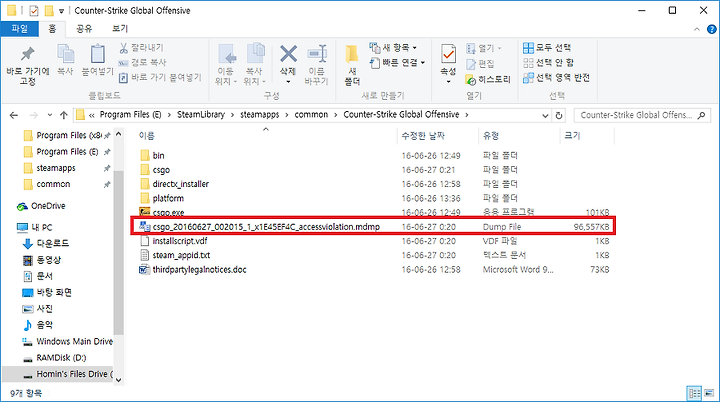Click the Delete (삭제) X icon
The height and width of the screenshot is (402, 720).
(x=288, y=54)
